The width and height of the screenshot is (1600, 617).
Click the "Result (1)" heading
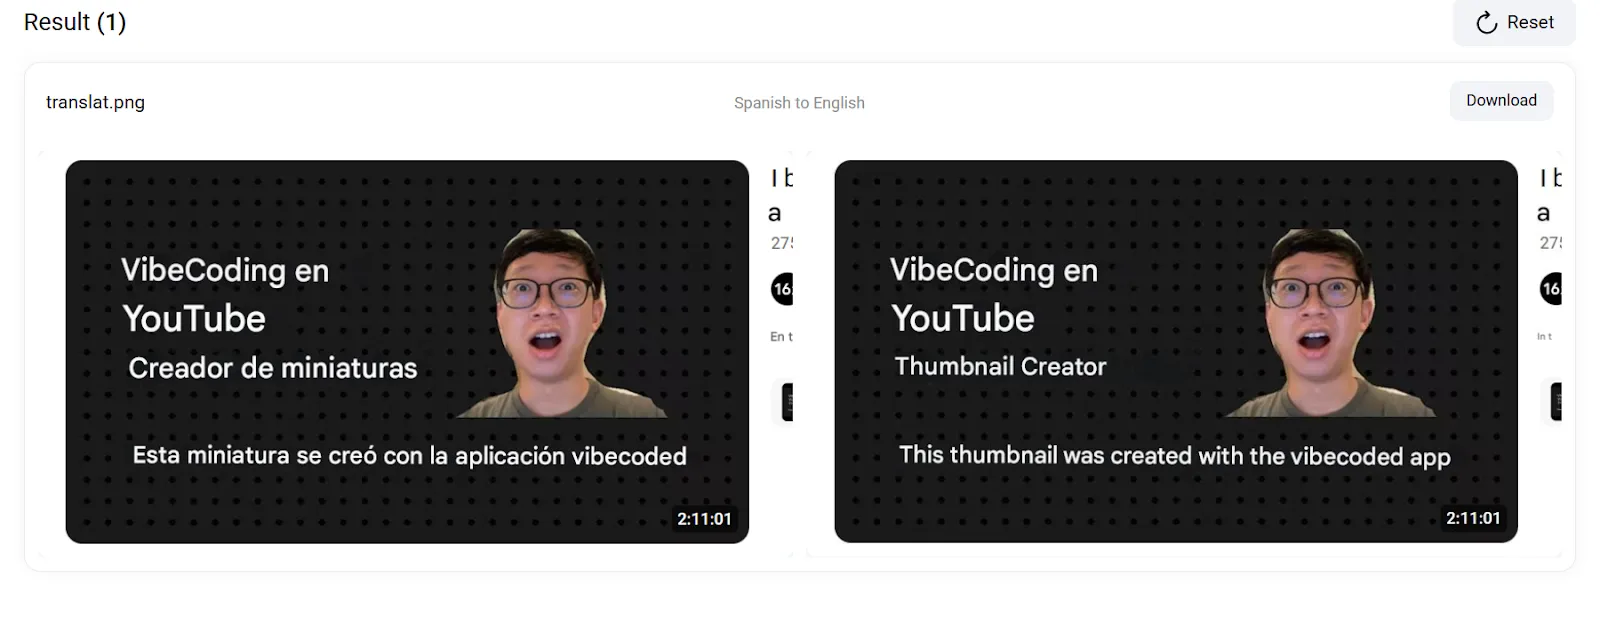(75, 22)
